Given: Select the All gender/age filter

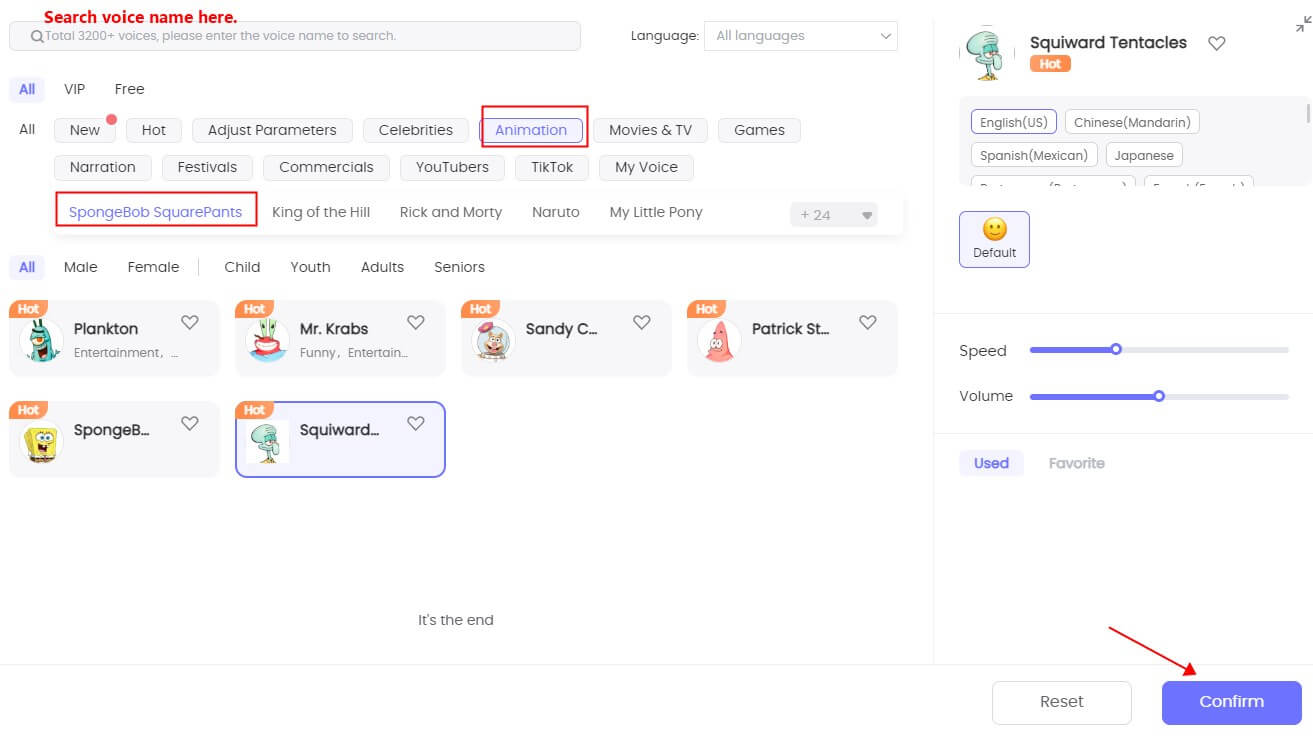Looking at the screenshot, I should pyautogui.click(x=27, y=267).
